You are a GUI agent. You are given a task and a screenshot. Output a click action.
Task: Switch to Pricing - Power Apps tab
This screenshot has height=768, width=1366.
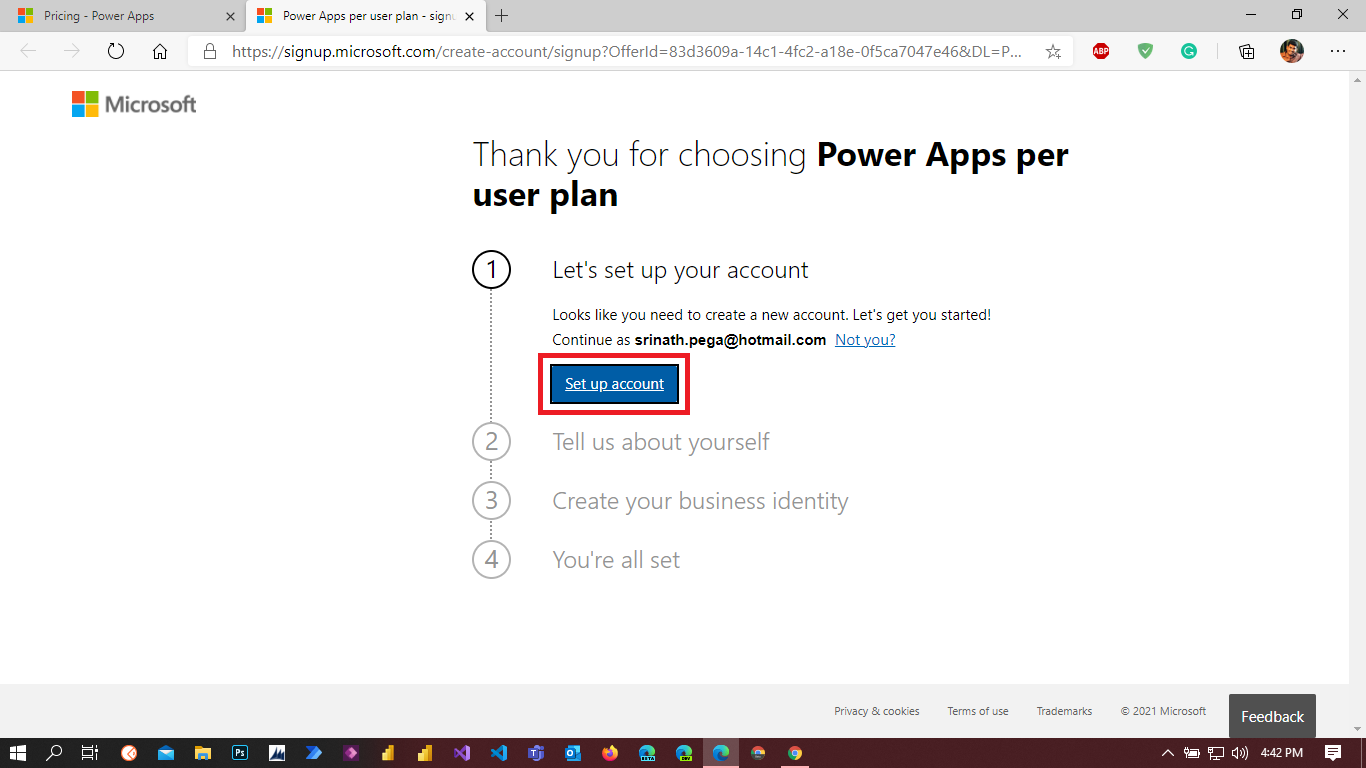click(100, 16)
